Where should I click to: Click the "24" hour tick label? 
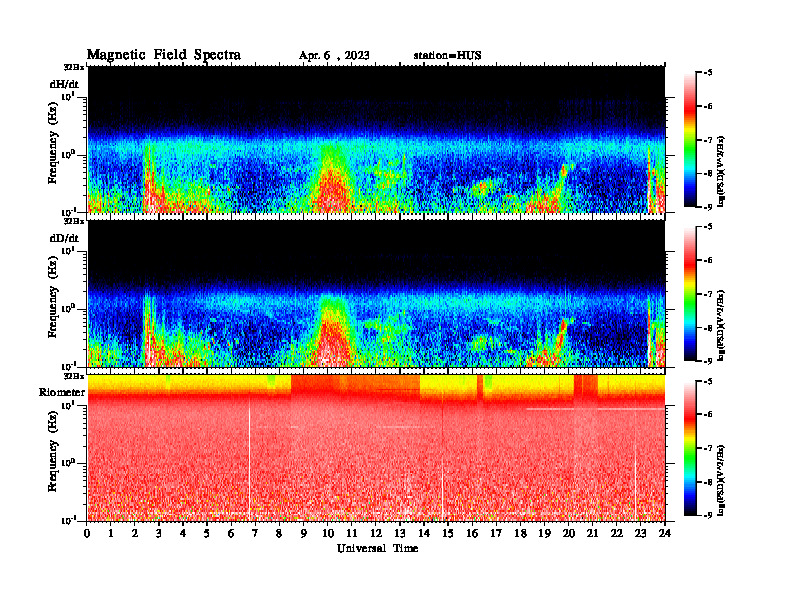click(x=665, y=533)
